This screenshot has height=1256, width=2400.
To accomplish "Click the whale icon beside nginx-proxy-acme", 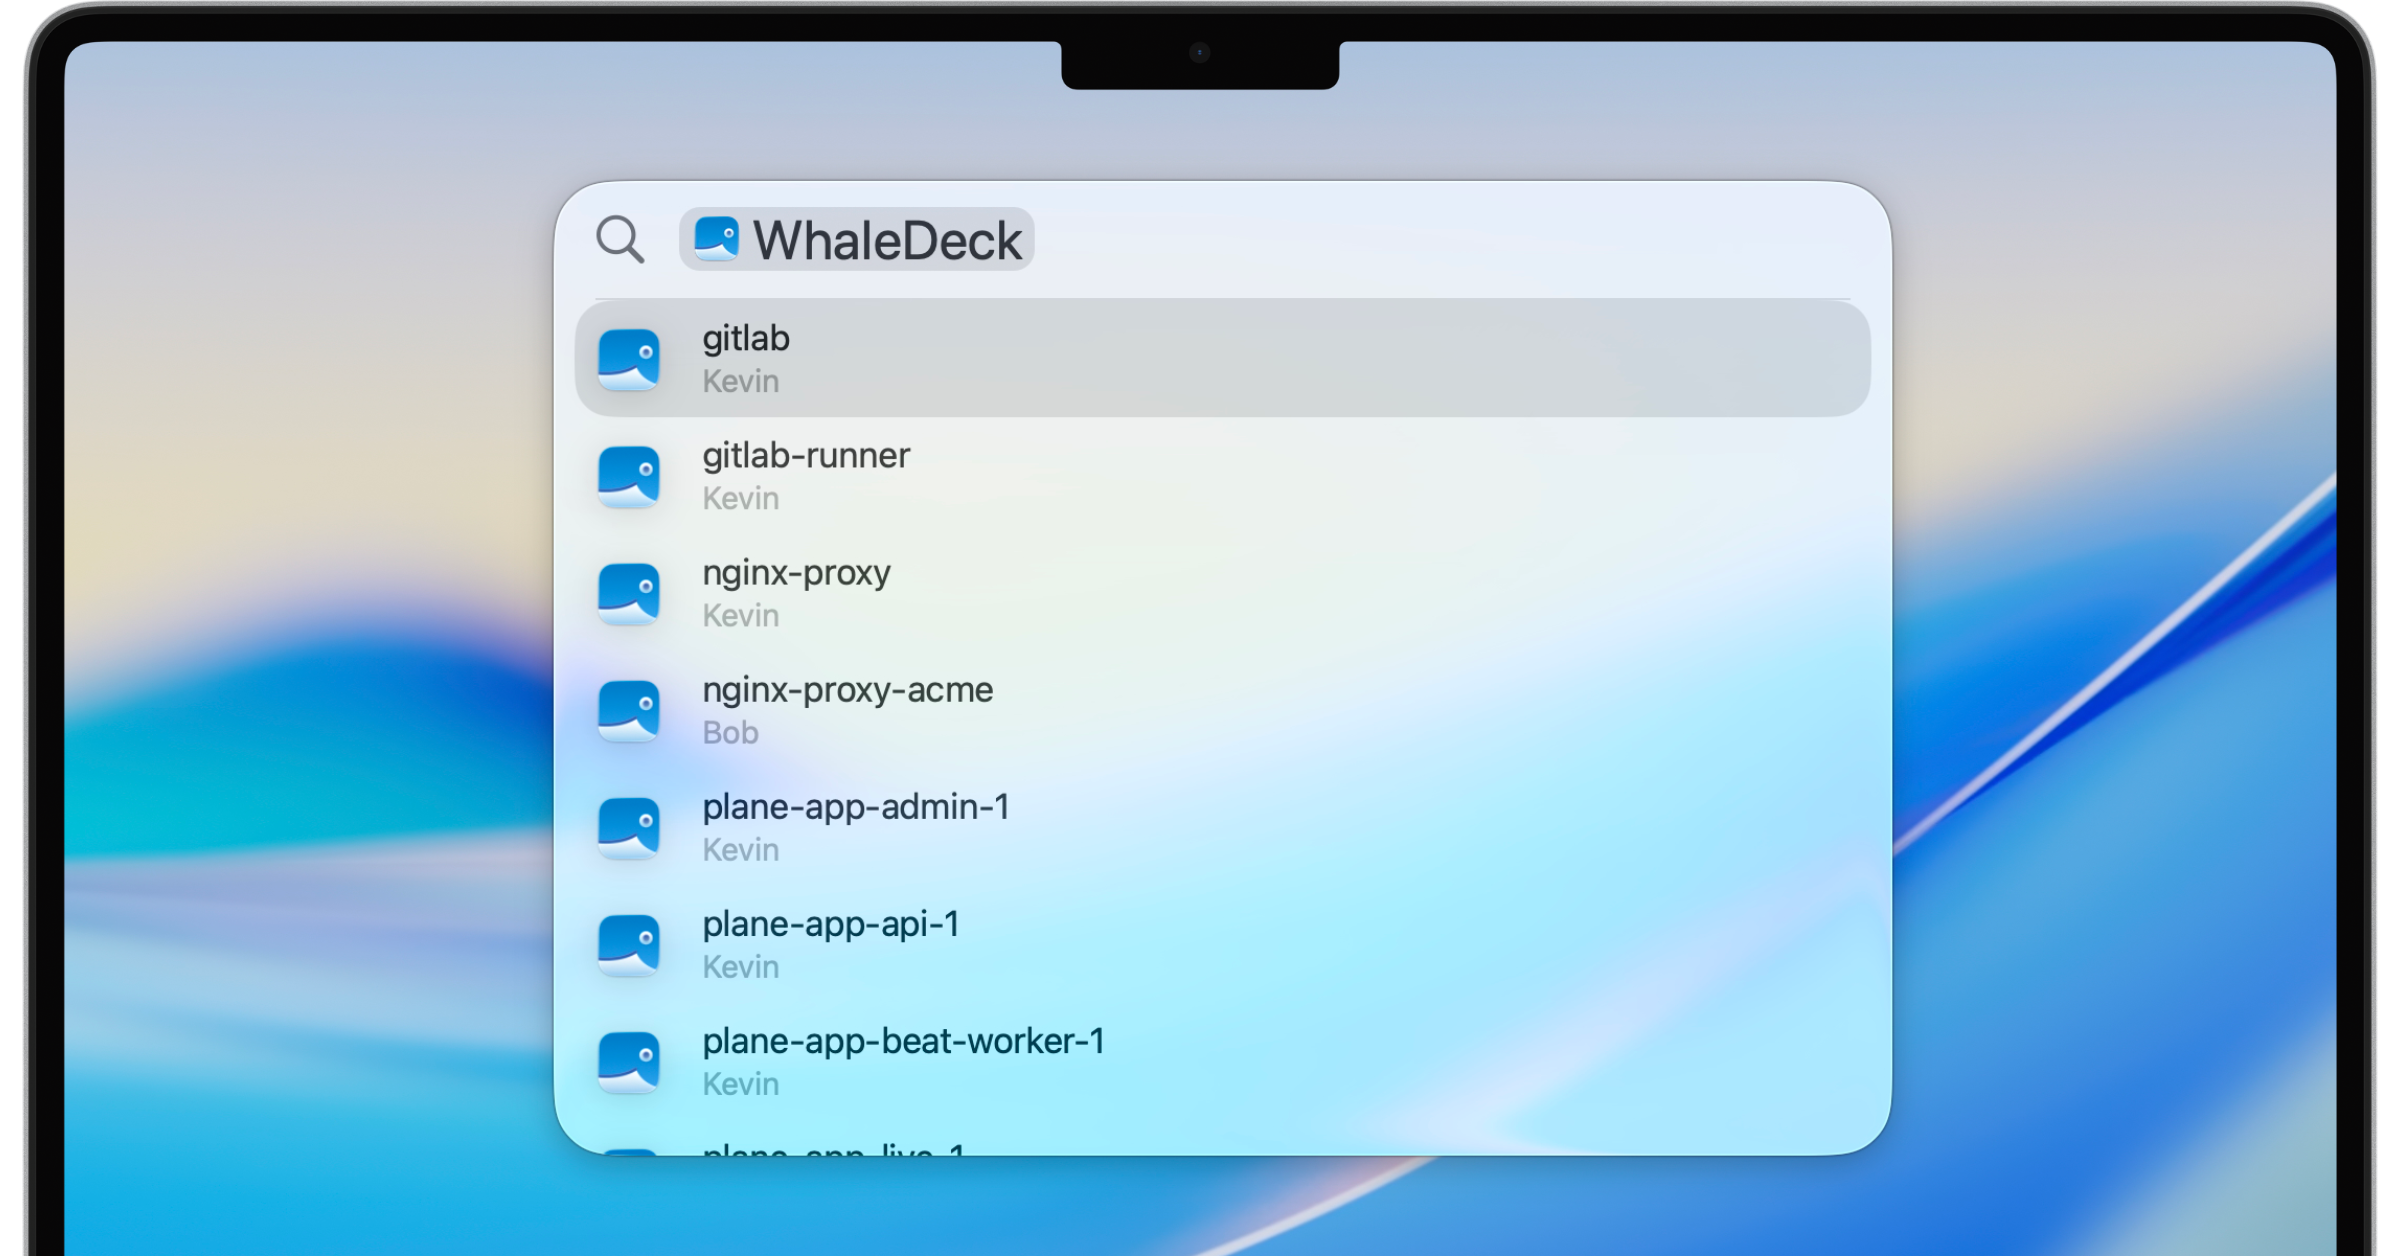I will tap(629, 711).
